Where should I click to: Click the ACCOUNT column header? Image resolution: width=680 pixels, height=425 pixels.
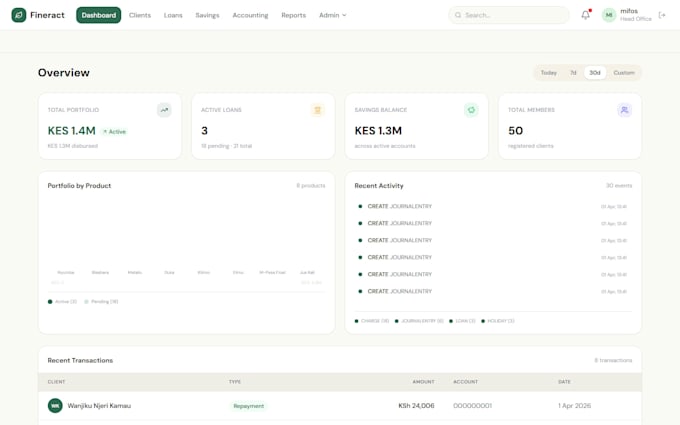point(465,382)
